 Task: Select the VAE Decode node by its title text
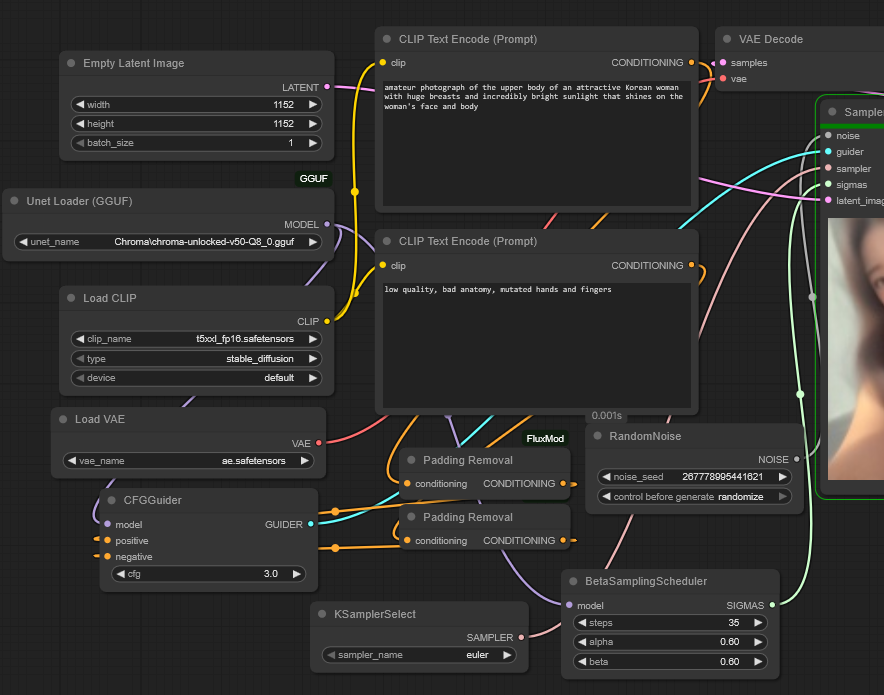771,39
